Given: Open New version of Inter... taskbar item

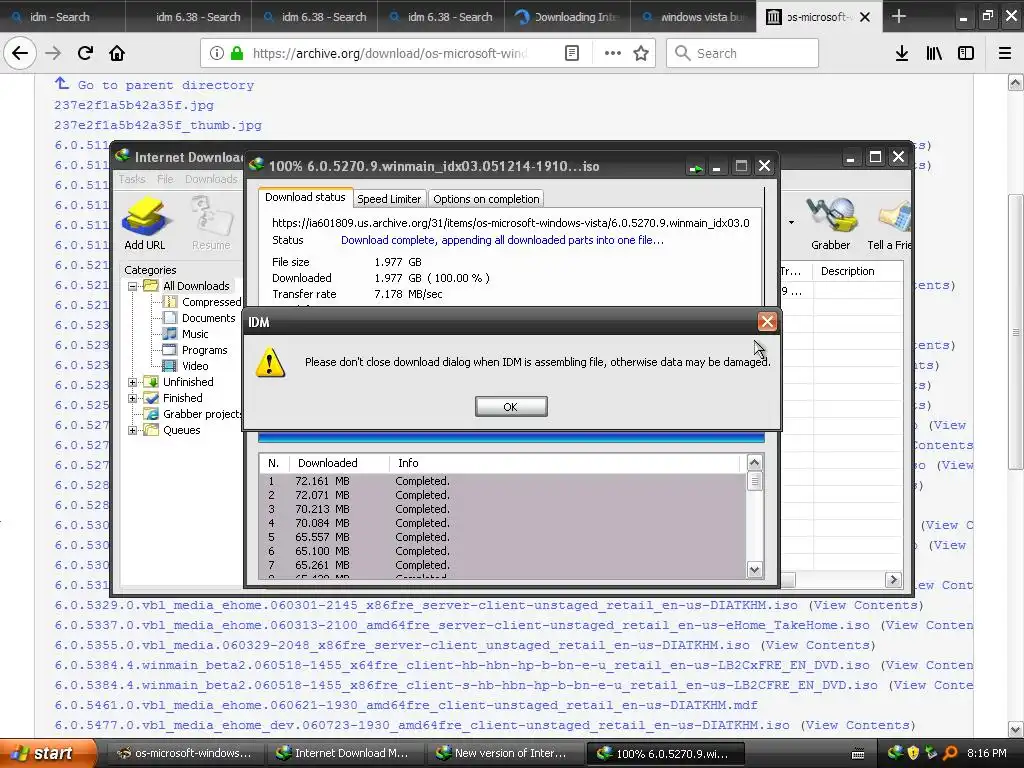Looking at the screenshot, I should pos(503,753).
